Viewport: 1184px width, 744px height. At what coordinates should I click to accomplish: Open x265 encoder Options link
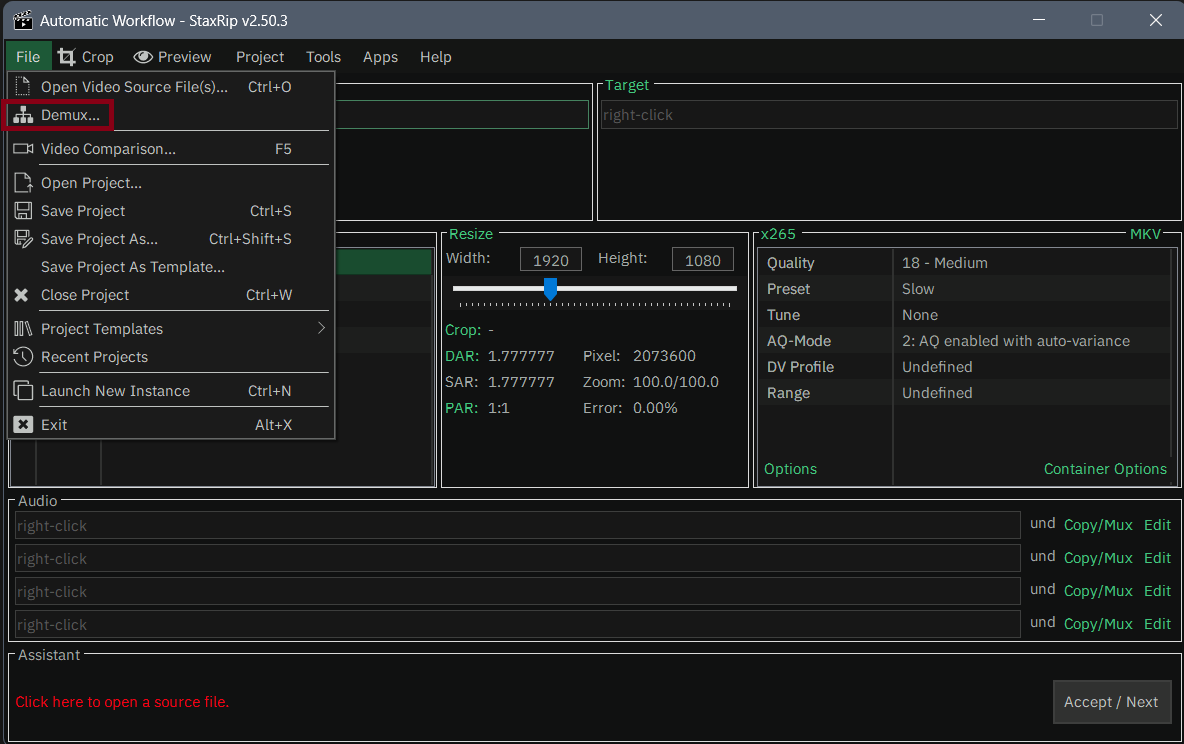790,469
